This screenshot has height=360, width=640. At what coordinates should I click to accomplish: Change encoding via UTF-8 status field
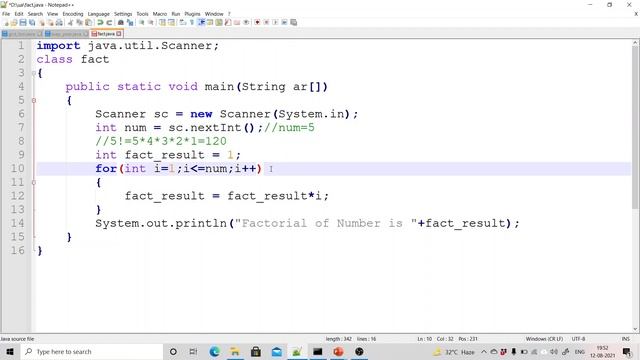coord(578,339)
